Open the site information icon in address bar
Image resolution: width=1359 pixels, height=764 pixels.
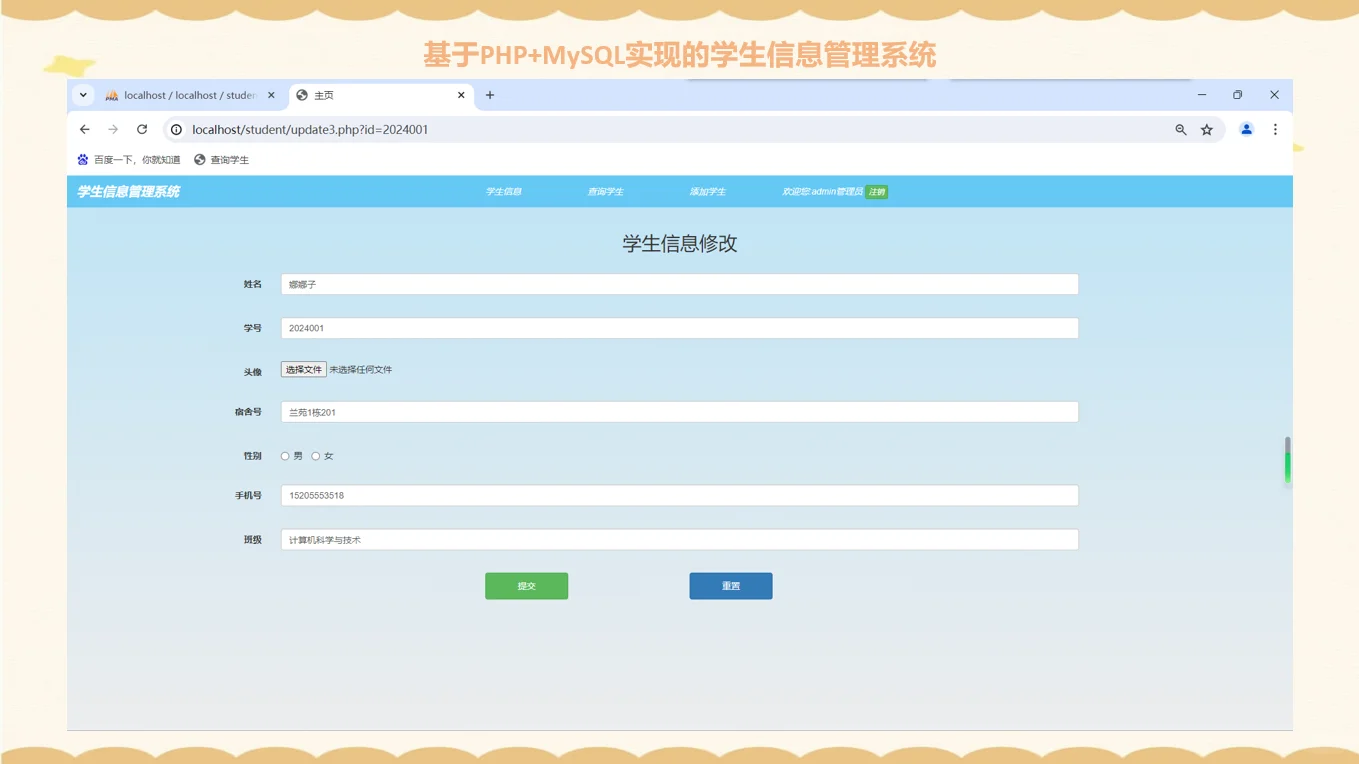pos(175,129)
